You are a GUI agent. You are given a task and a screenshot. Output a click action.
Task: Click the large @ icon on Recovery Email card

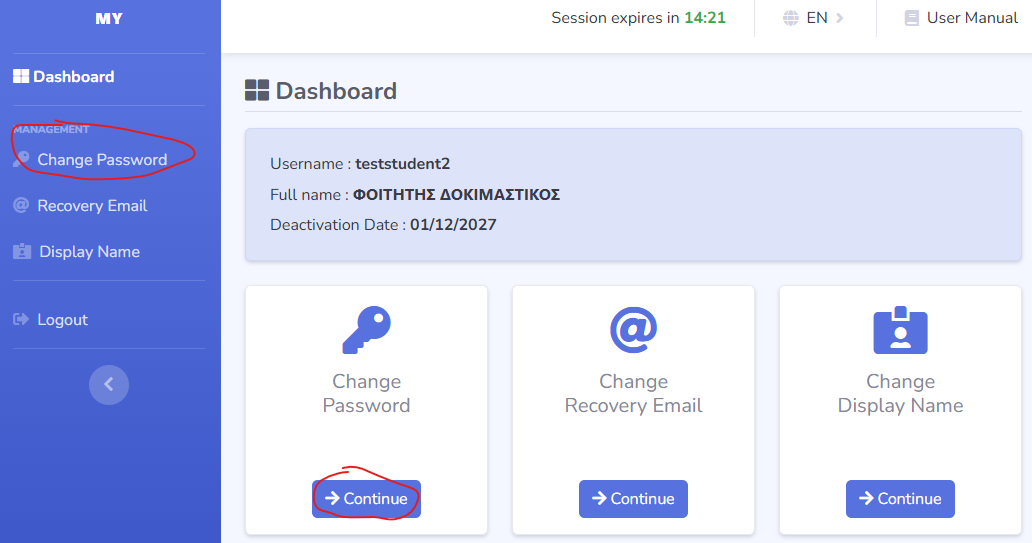click(633, 330)
